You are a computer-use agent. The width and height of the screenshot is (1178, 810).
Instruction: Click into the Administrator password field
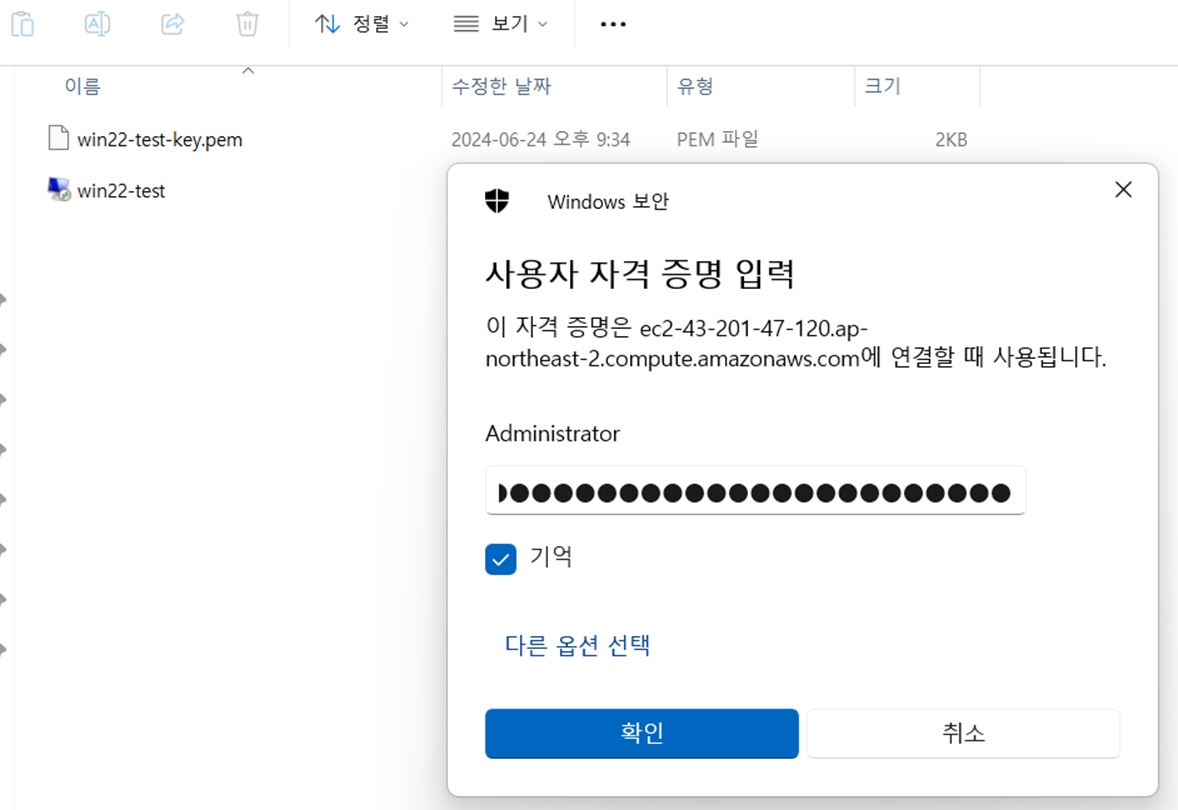pyautogui.click(x=755, y=491)
